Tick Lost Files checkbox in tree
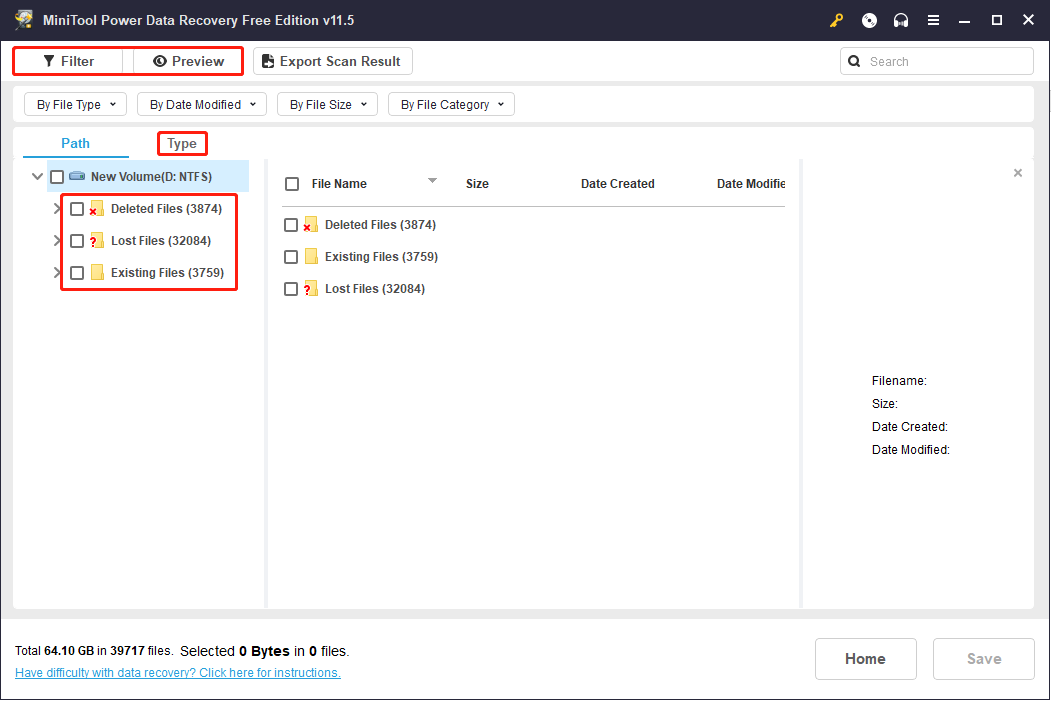This screenshot has height=701, width=1051. tap(77, 241)
